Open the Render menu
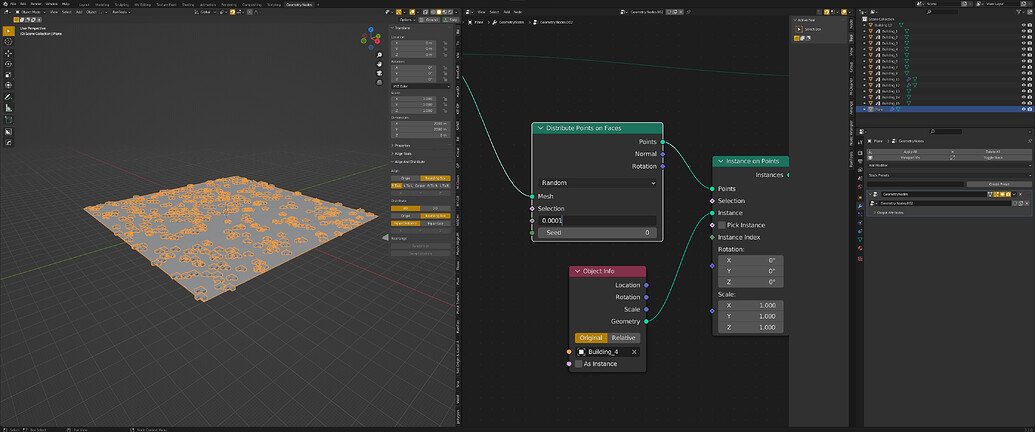 [x=36, y=4]
